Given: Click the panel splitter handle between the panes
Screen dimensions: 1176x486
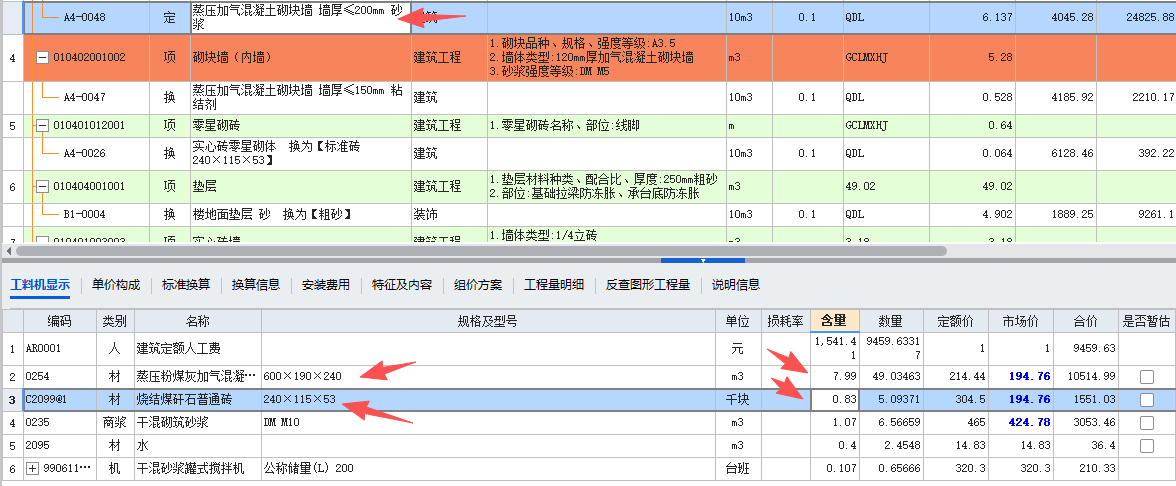Looking at the screenshot, I should click(x=702, y=260).
